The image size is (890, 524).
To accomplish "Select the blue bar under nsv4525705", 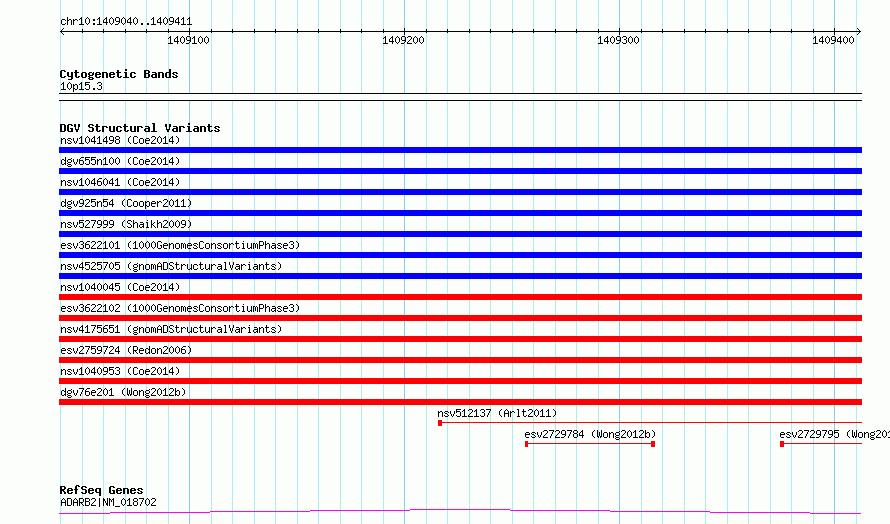I will click(460, 276).
